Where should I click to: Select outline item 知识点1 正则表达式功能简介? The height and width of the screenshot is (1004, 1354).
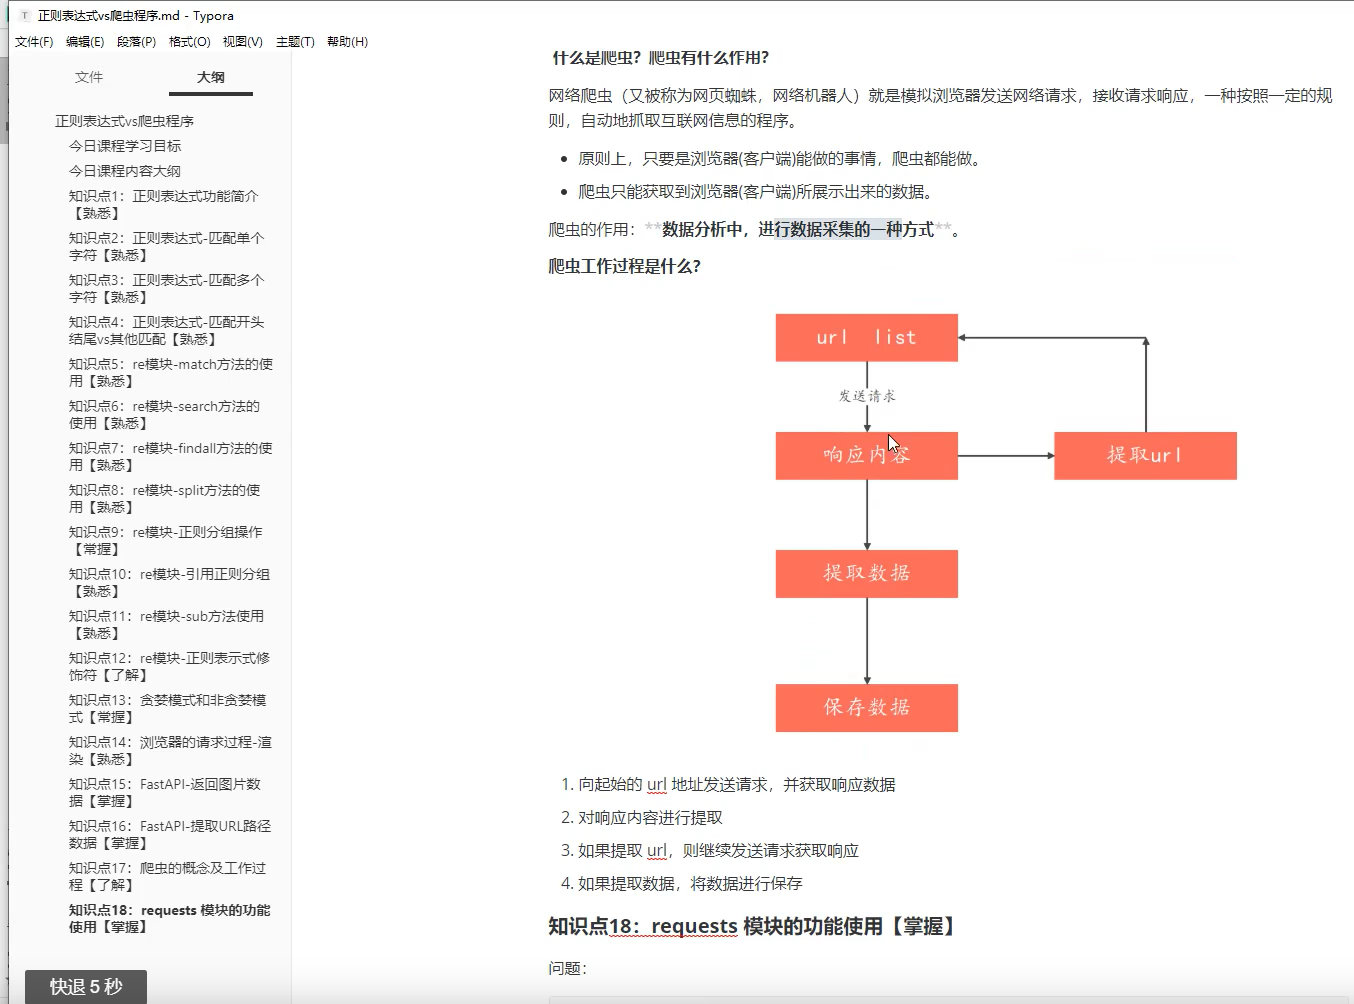[x=163, y=204]
